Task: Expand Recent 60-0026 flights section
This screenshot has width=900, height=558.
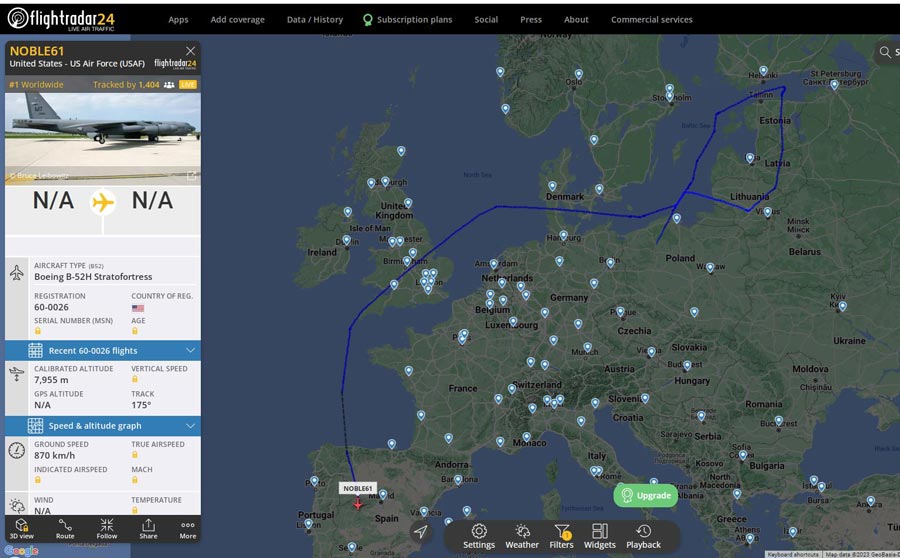Action: [x=103, y=350]
